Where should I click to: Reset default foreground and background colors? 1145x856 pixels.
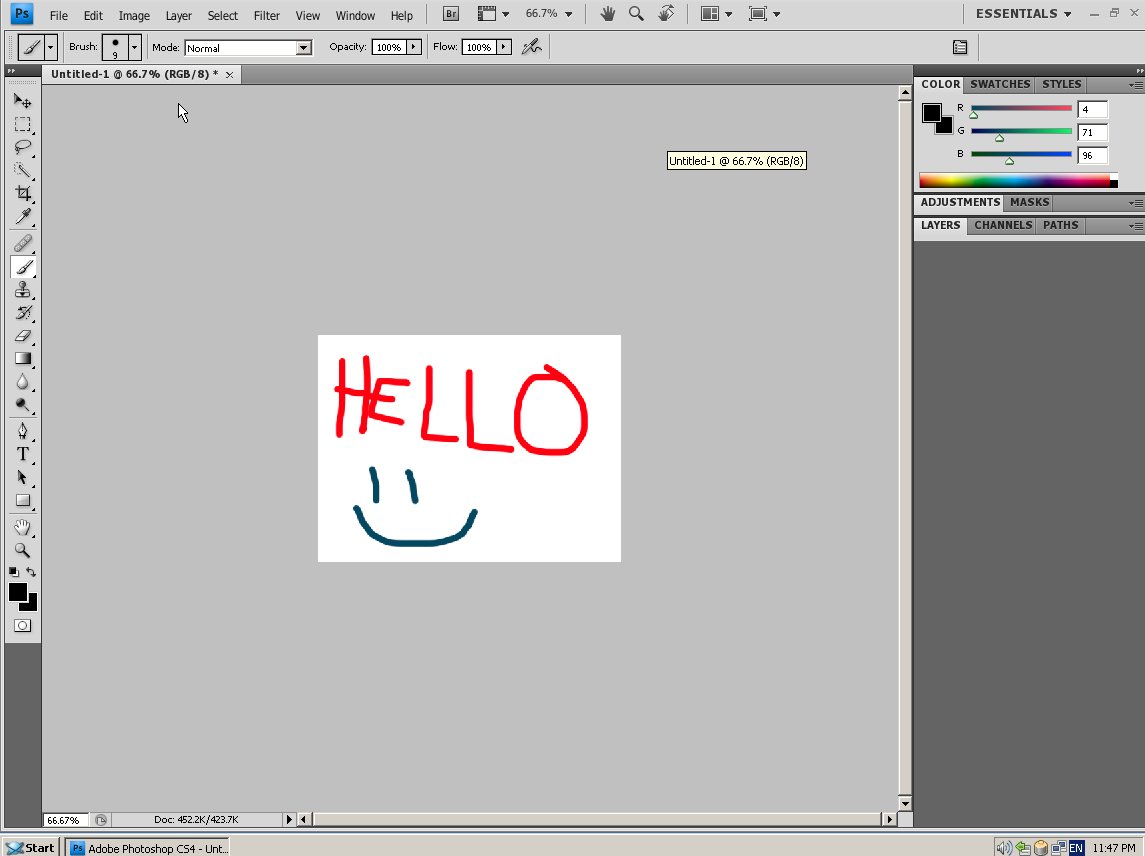point(14,572)
